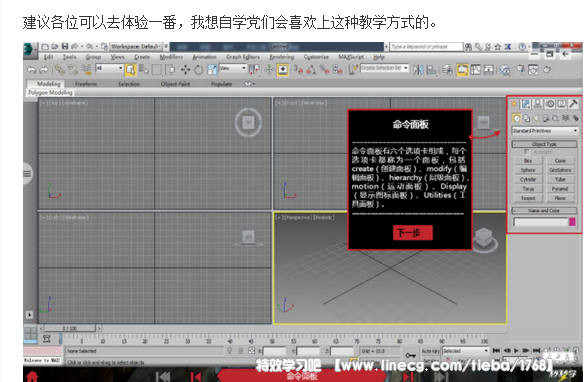Open the Edit menu
The height and width of the screenshot is (382, 587).
tap(49, 57)
